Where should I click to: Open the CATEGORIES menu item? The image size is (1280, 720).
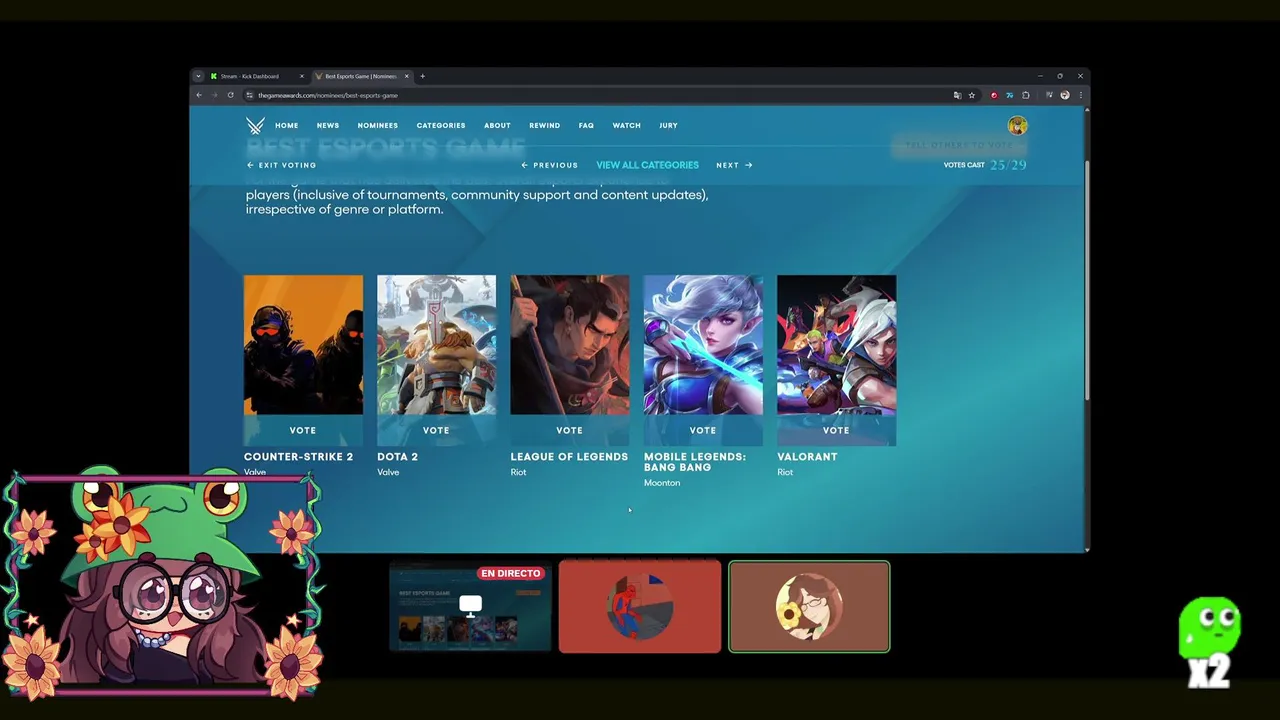[x=441, y=126]
